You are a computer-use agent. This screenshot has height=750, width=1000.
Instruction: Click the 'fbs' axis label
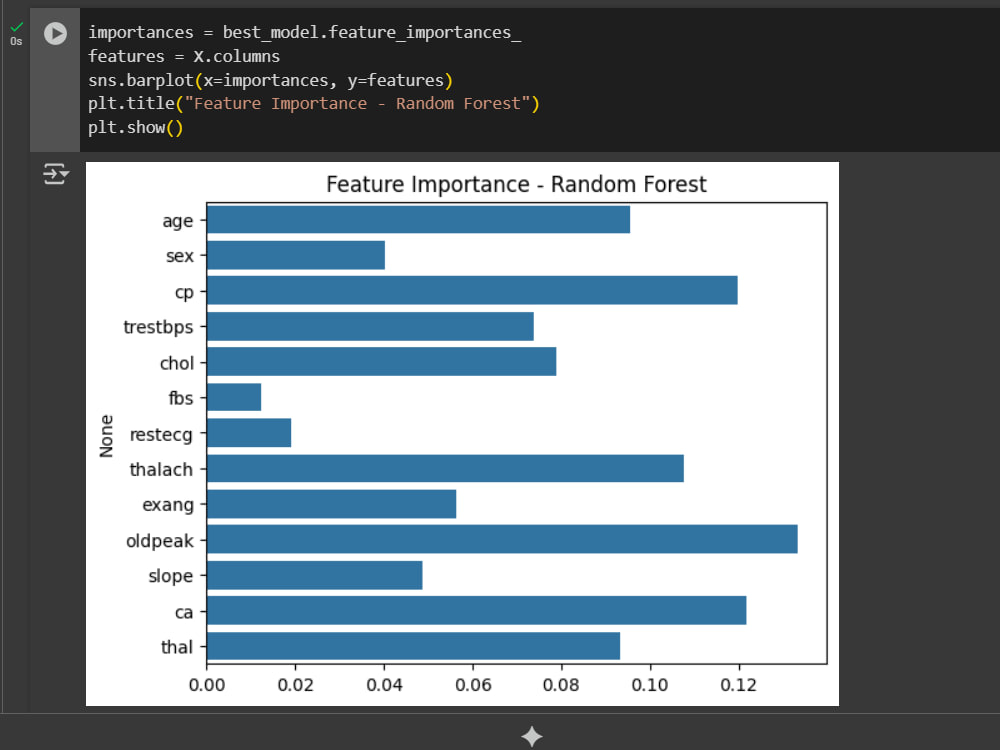tap(180, 399)
